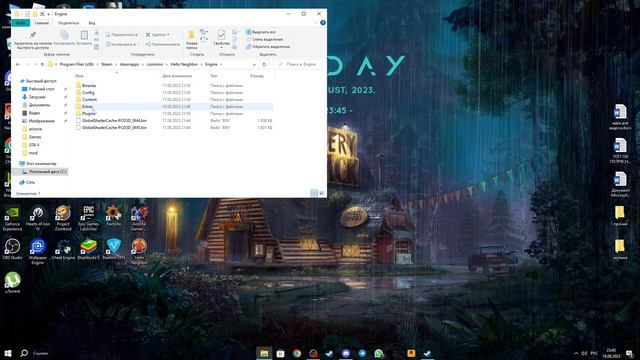Switch to the View ribbon tab
This screenshot has width=640, height=360.
tap(92, 23)
